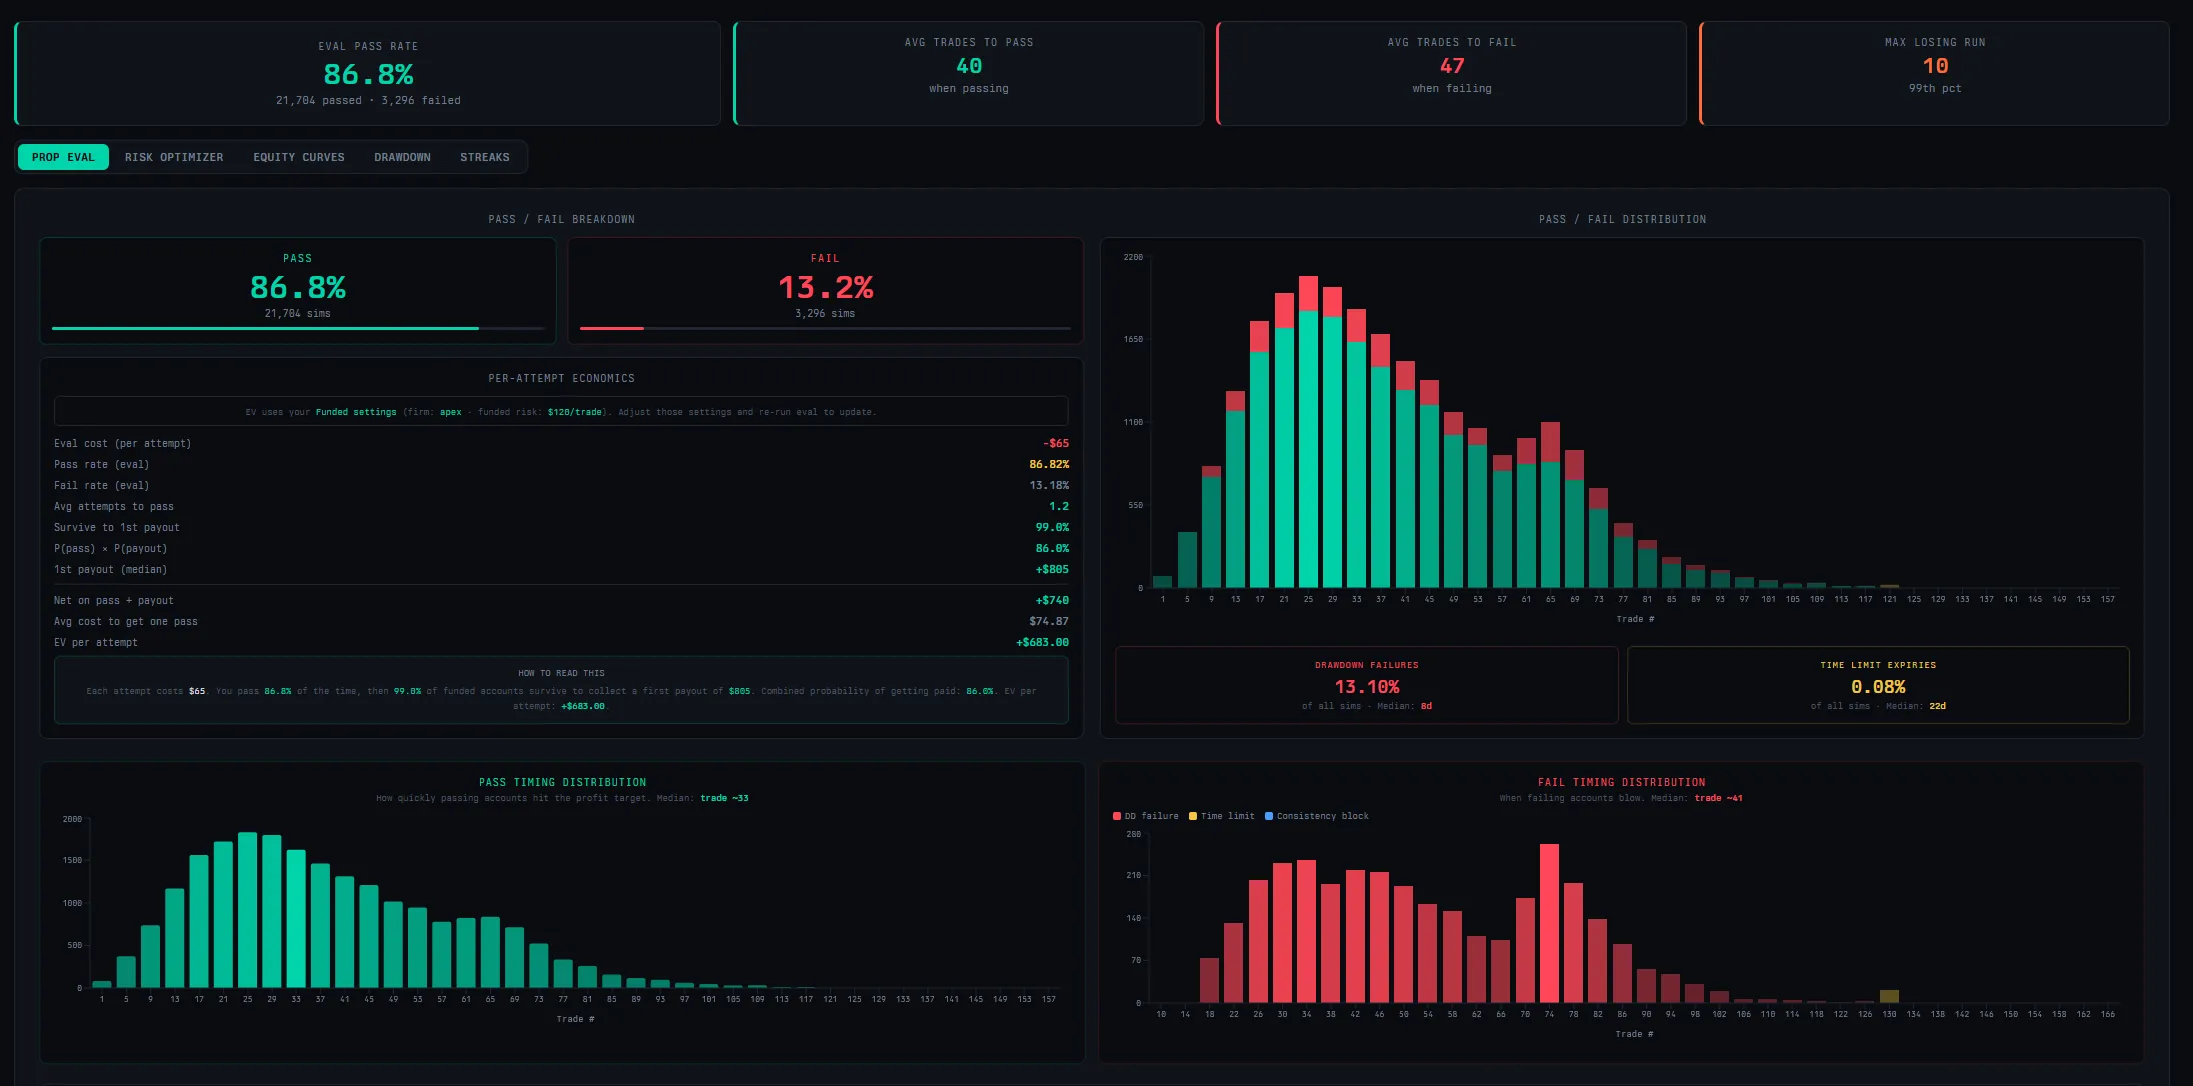Toggle the Time limit legend item
Viewport: 2193px width, 1086px height.
1222,816
